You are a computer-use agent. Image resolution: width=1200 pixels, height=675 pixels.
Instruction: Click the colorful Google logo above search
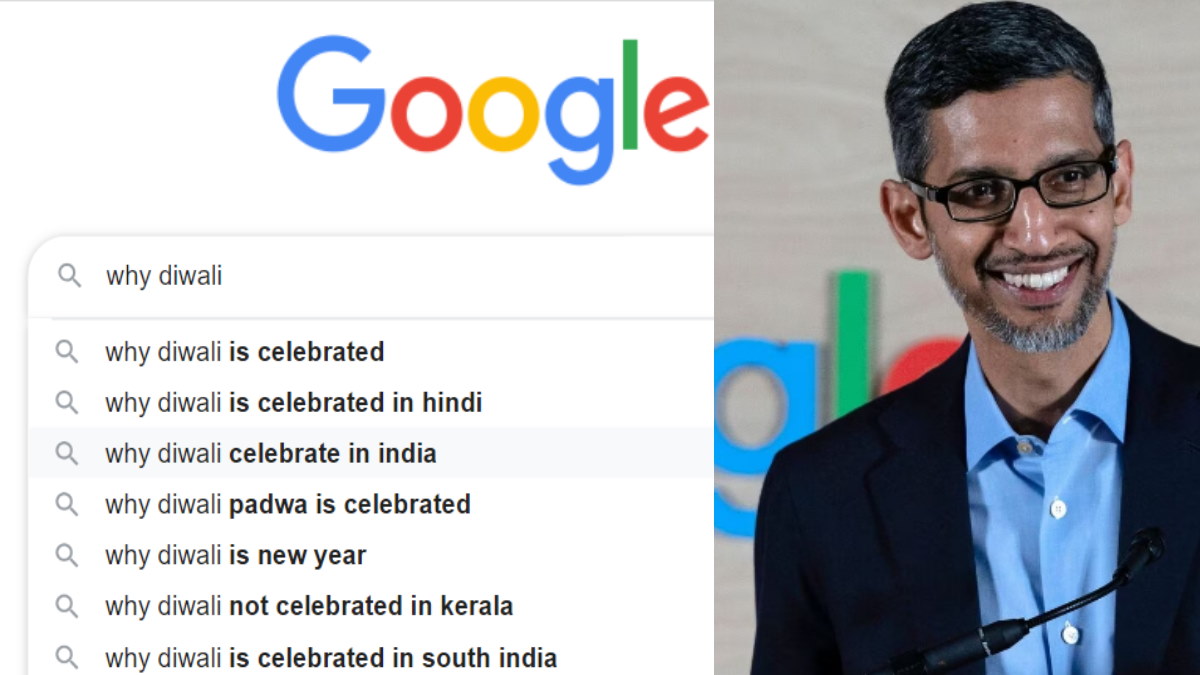(x=494, y=112)
